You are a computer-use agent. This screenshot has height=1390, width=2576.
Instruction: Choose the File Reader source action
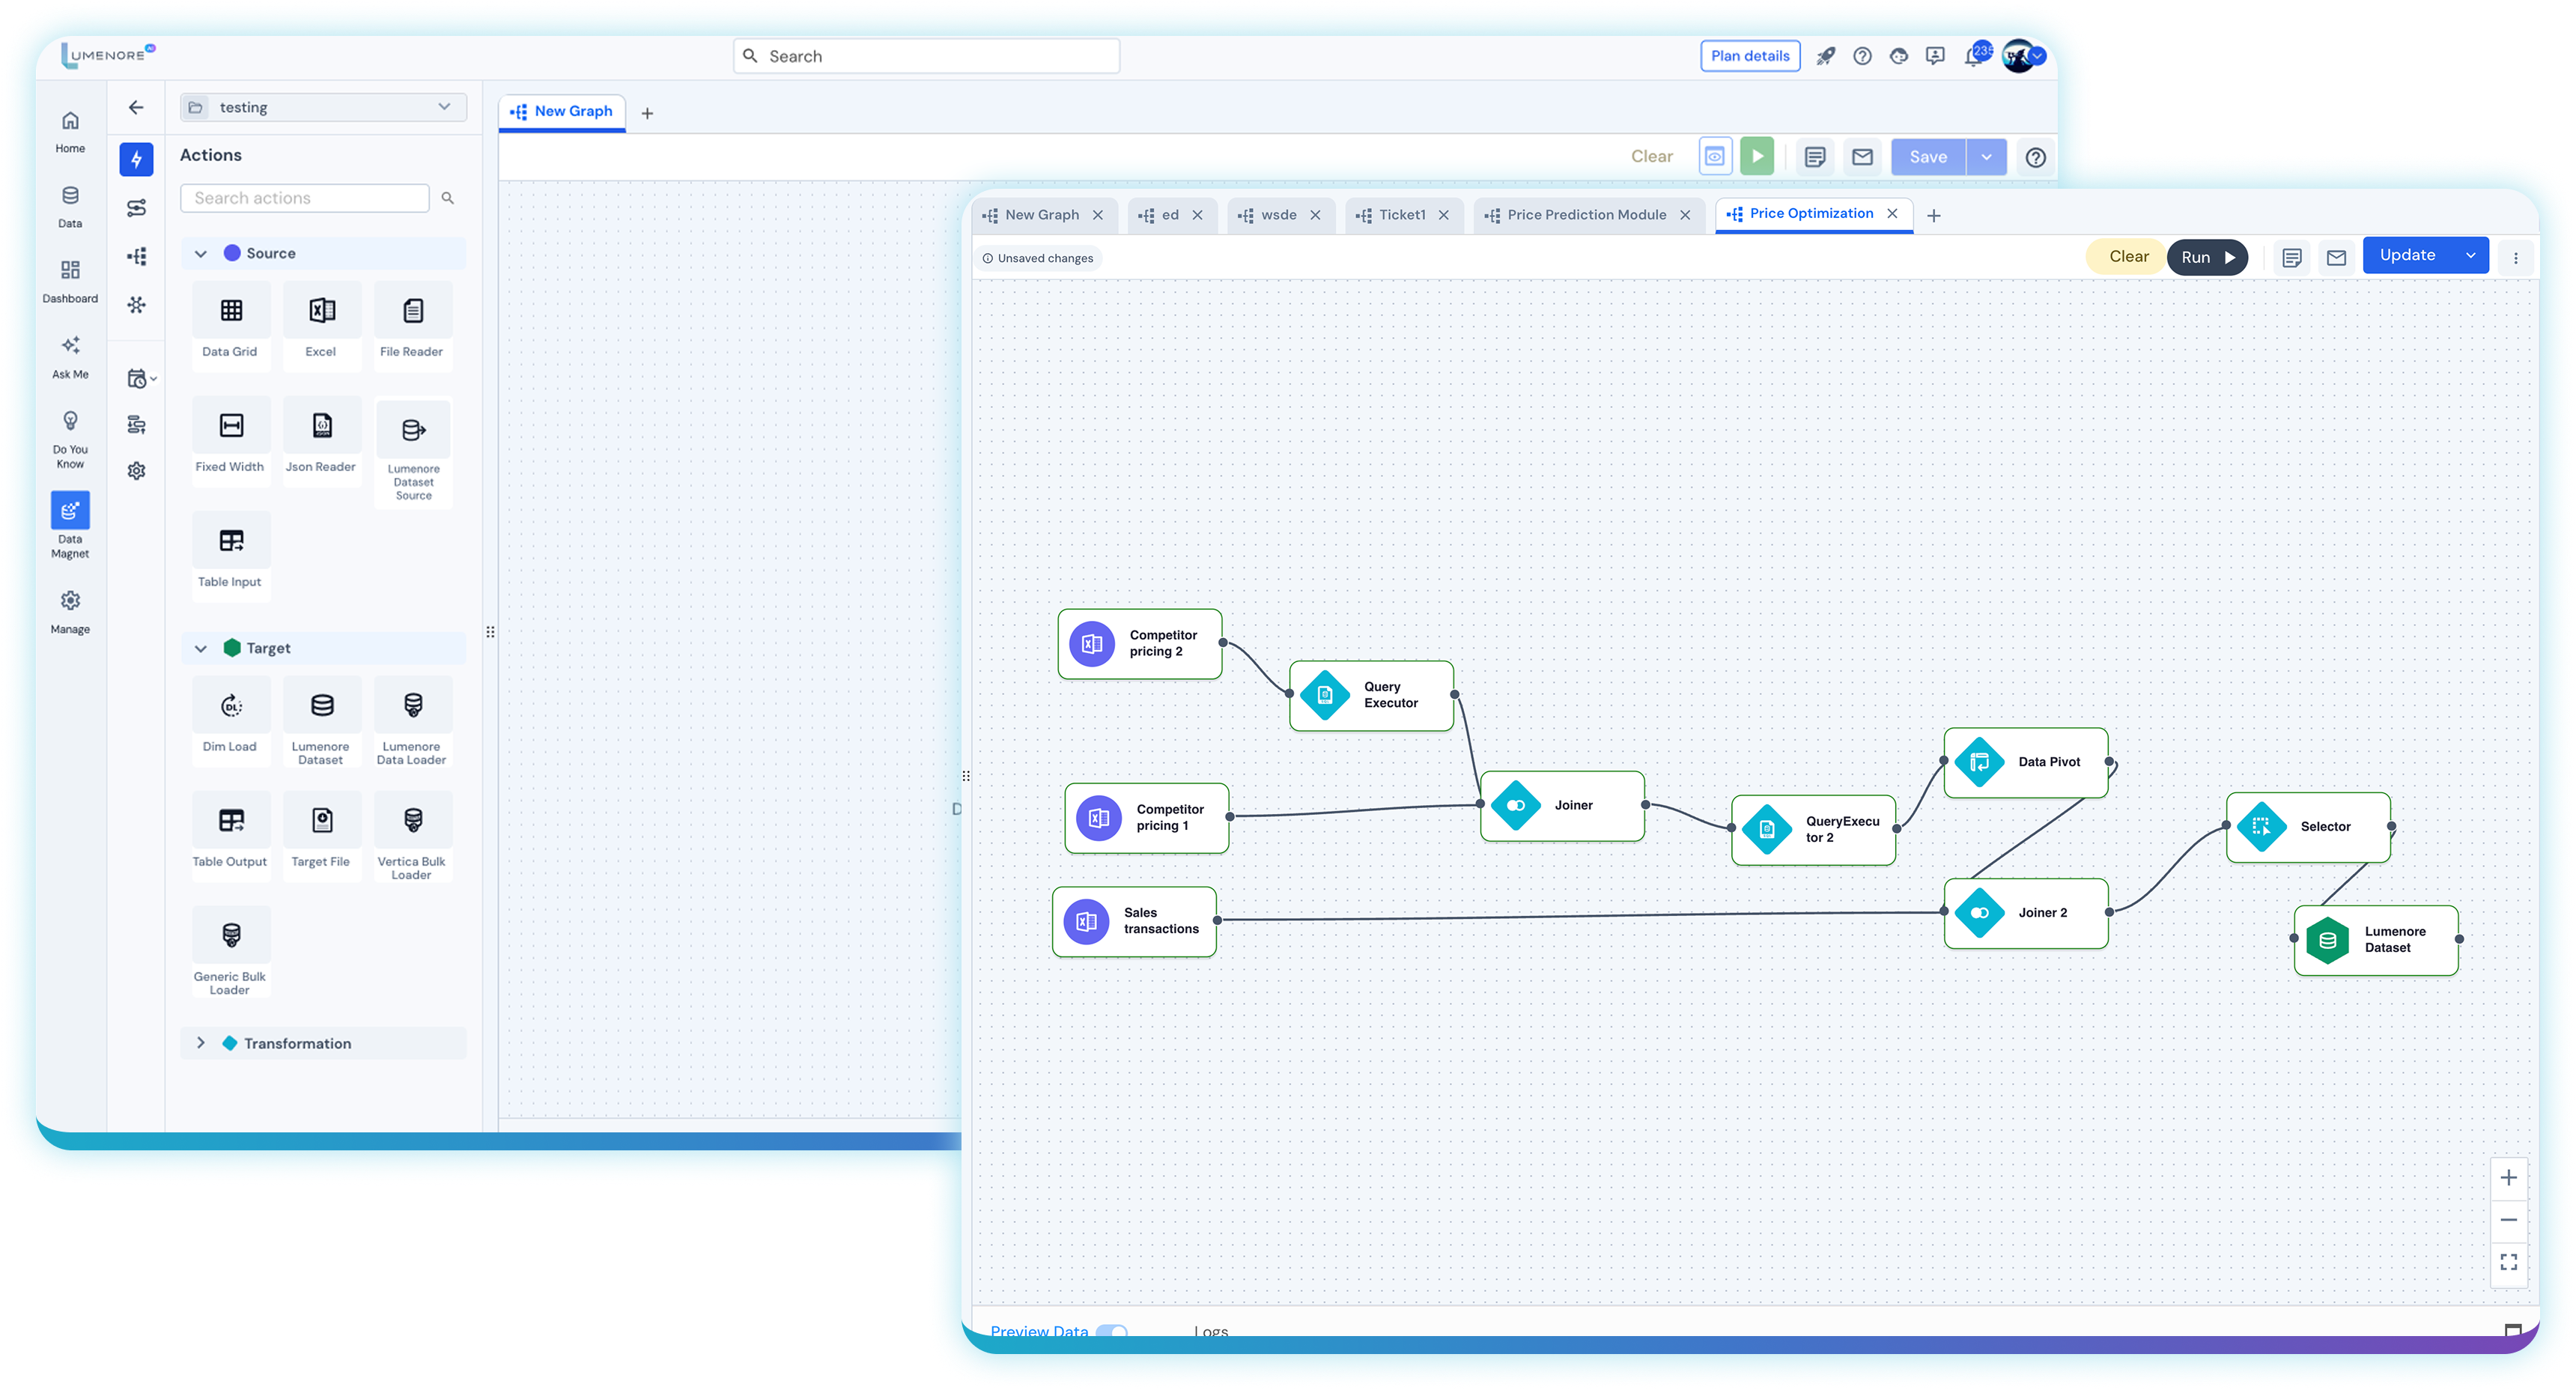pos(412,325)
